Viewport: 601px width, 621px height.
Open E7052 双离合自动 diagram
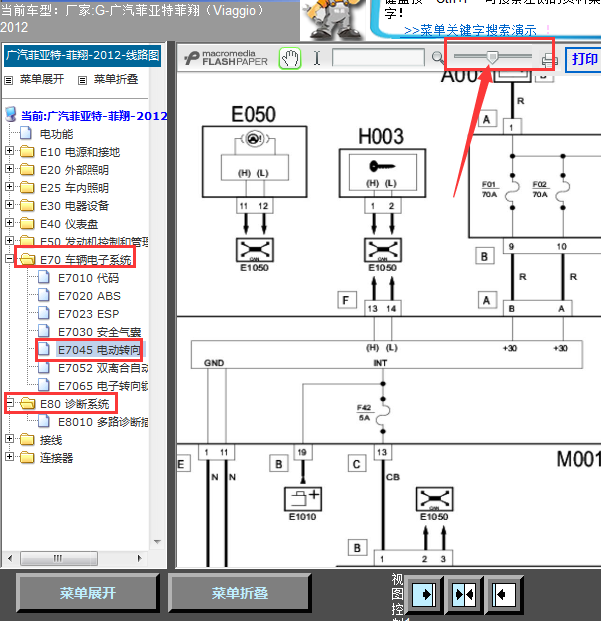click(x=103, y=368)
